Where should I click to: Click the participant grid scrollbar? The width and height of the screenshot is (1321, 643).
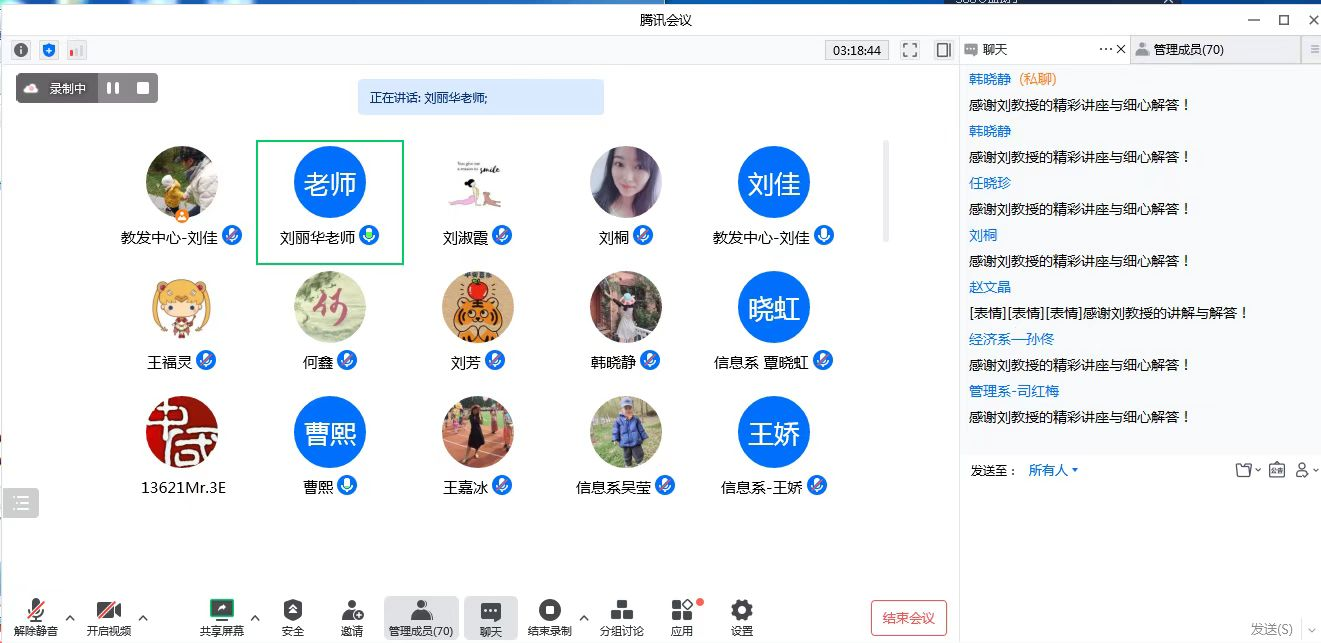point(885,190)
